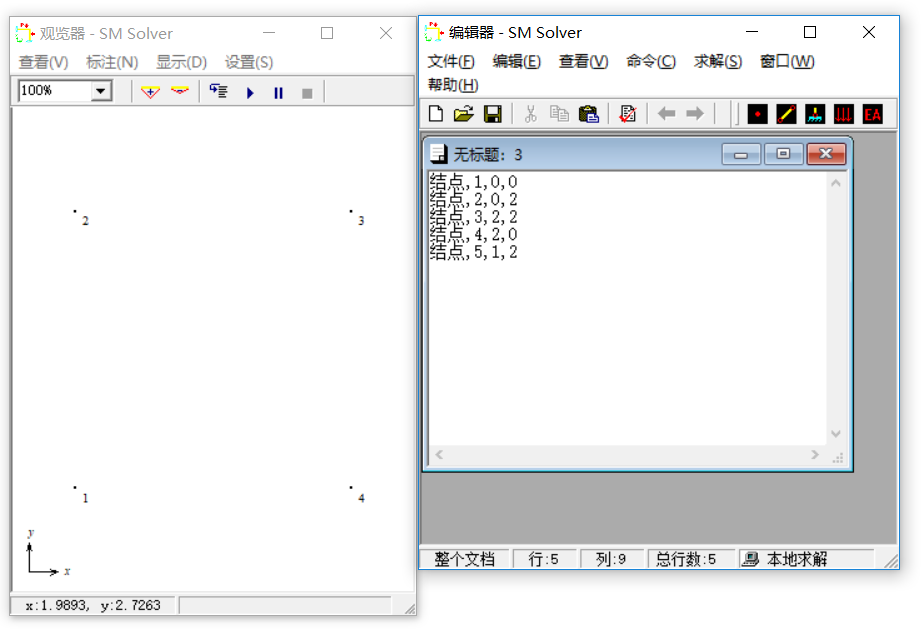Start animation with the play button
This screenshot has height=634, width=922.
(x=250, y=93)
